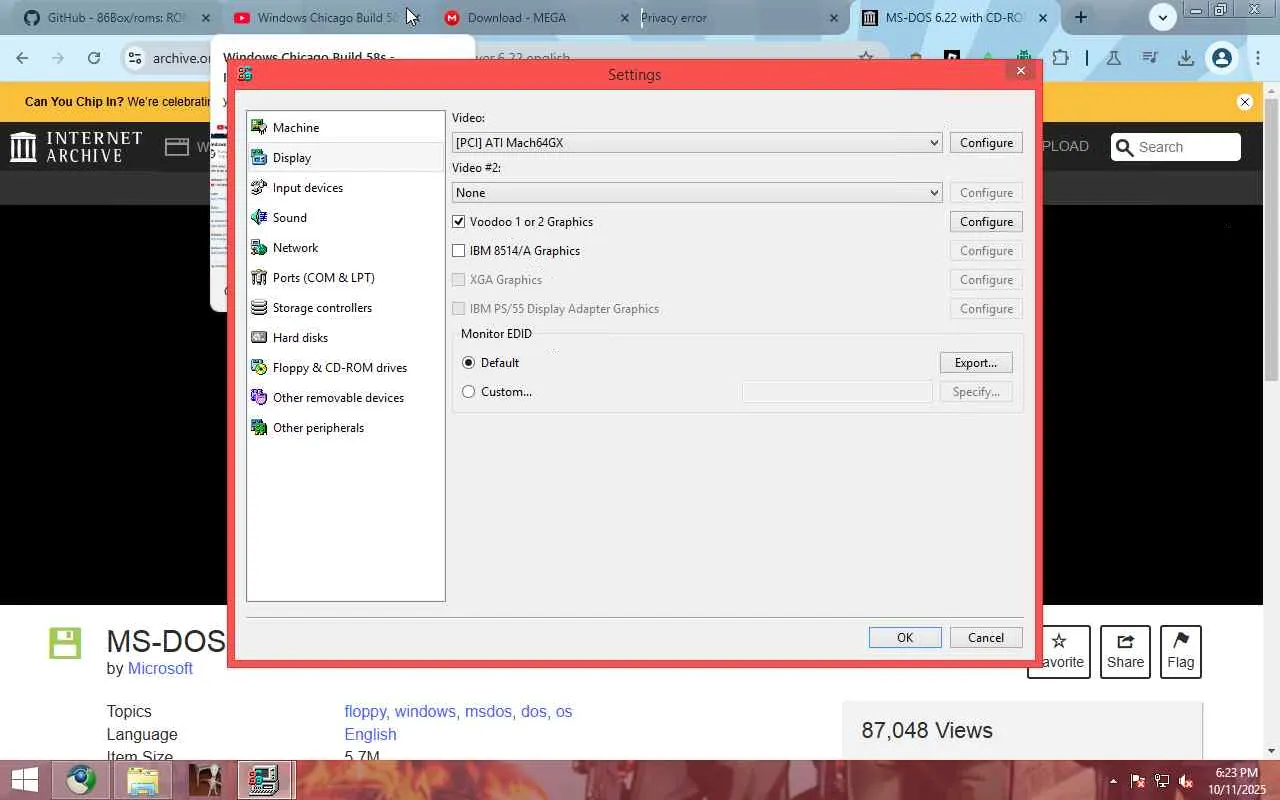
Task: Go to Input devices settings
Action: (345, 187)
